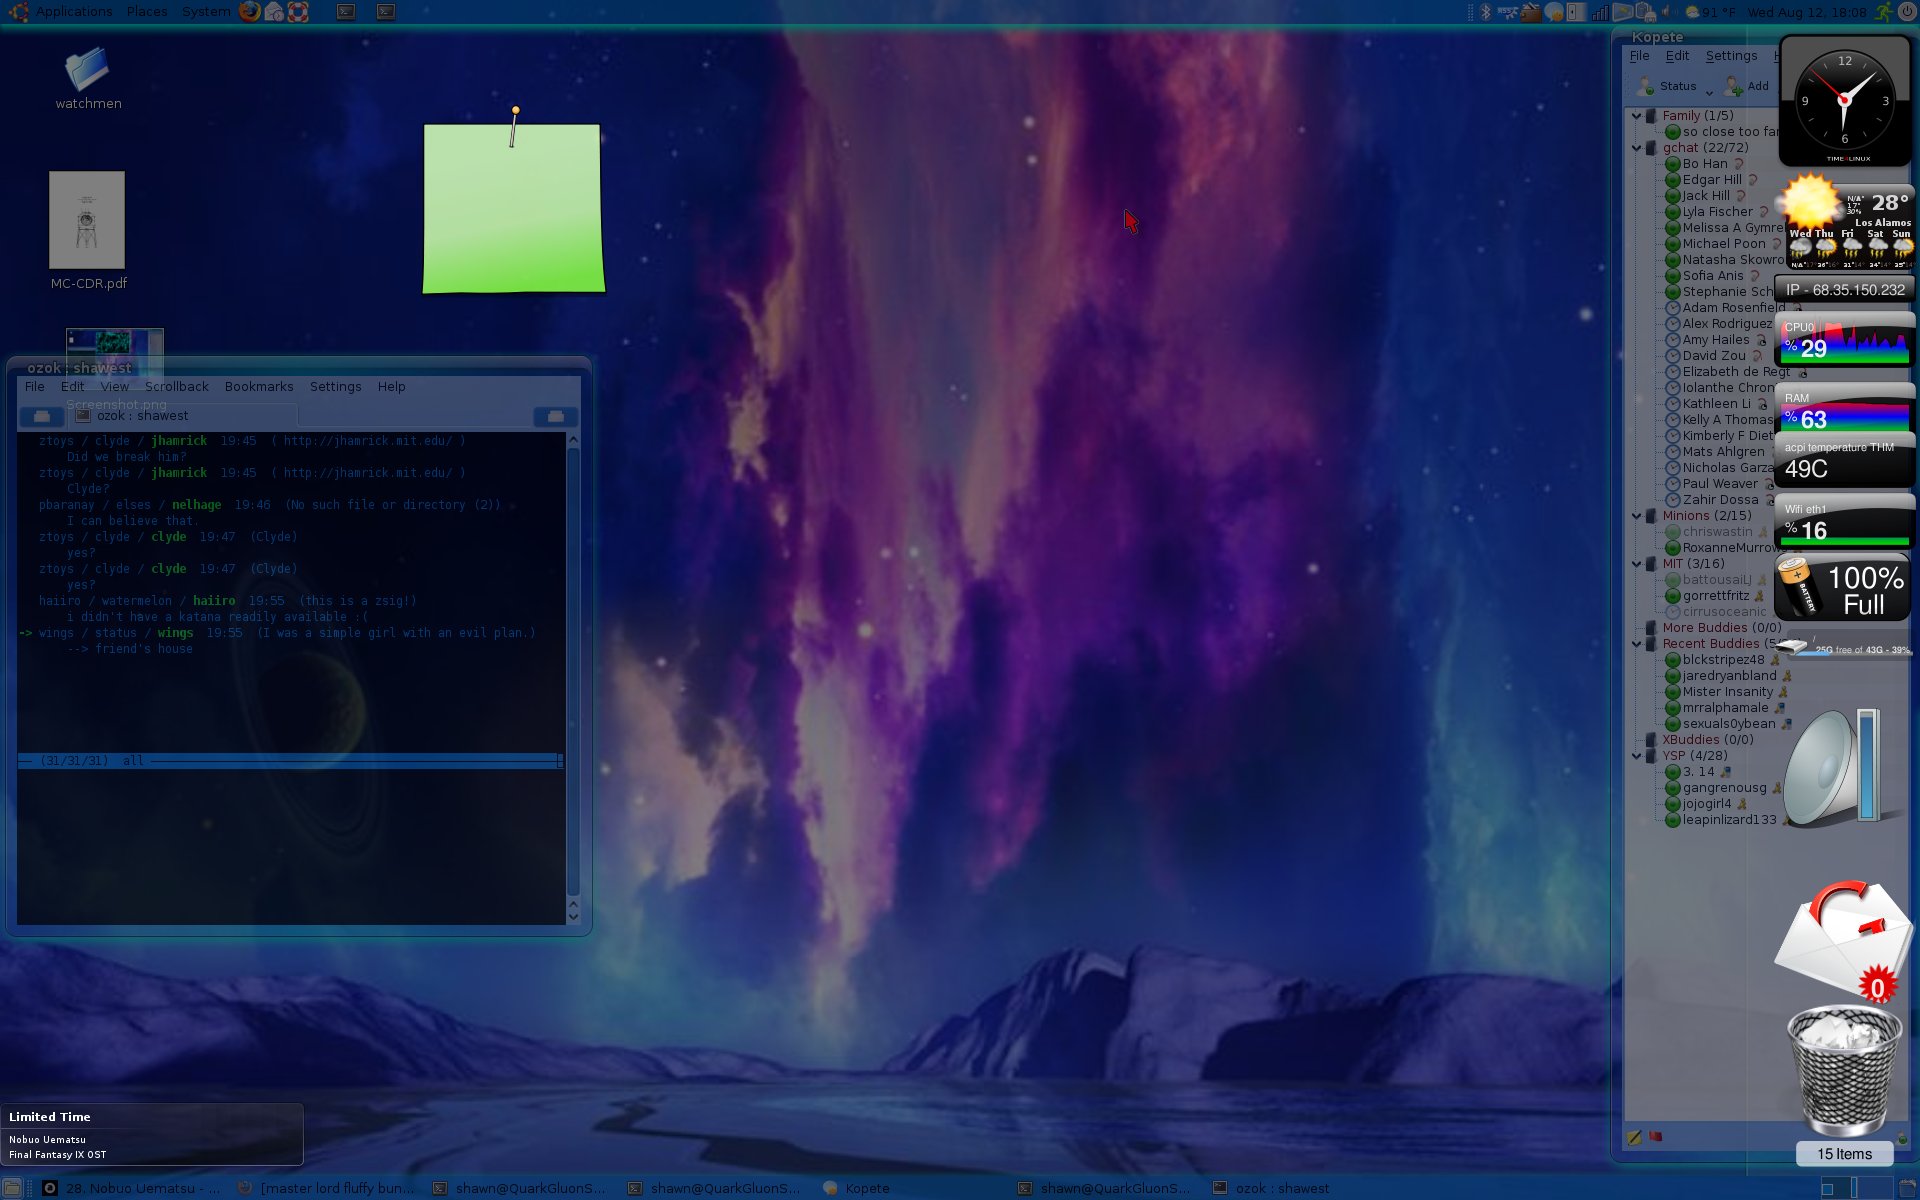Open the MC-CDR.pdf file thumbnail
Image resolution: width=1920 pixels, height=1200 pixels.
coord(87,220)
